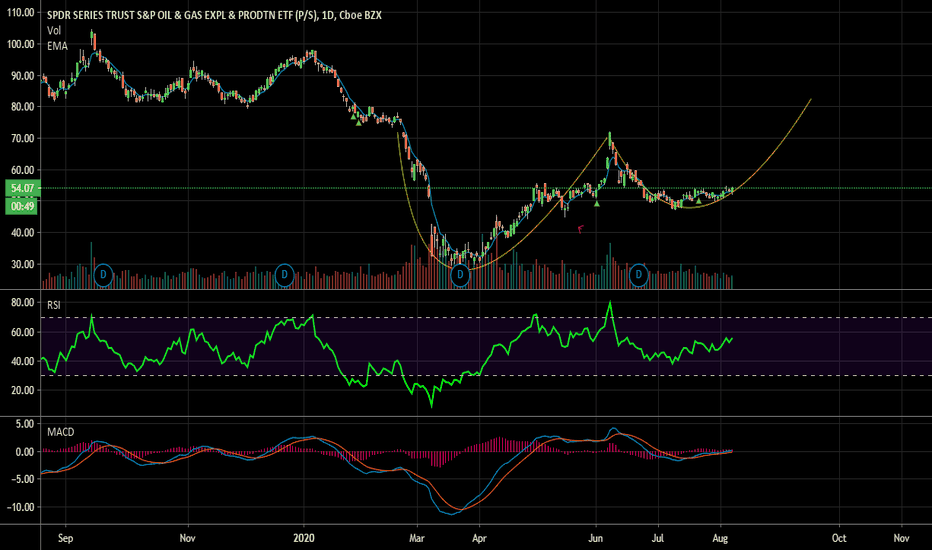Click the −10.00 MACD axis label

pyautogui.click(x=20, y=507)
